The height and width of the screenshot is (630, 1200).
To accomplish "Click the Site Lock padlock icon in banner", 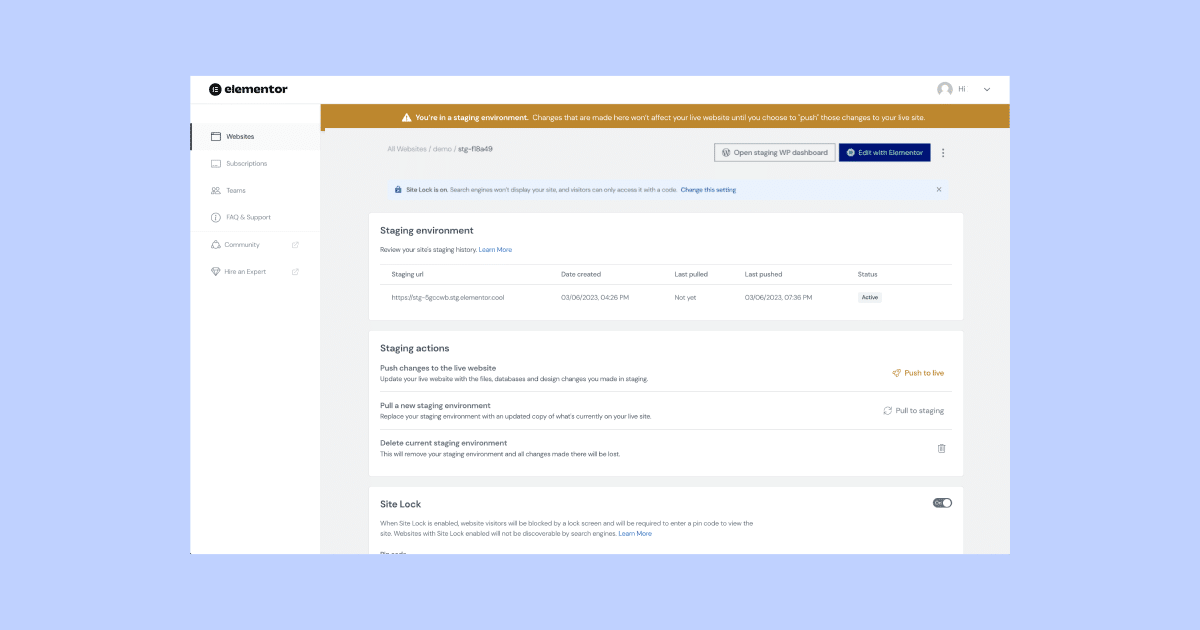I will tap(396, 189).
